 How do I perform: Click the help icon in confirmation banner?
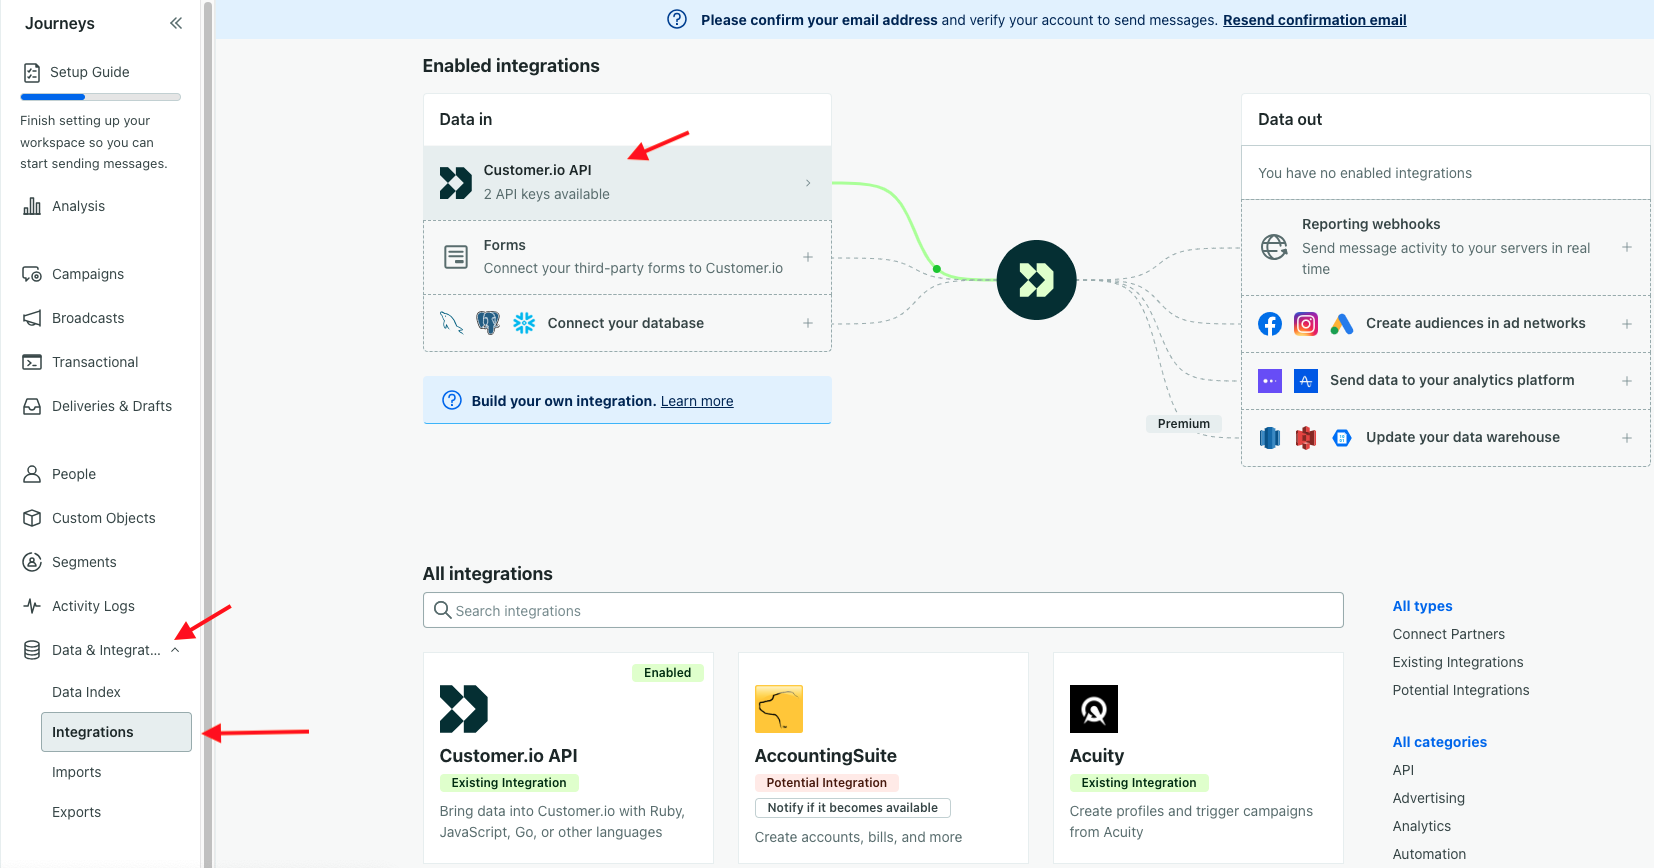click(x=677, y=19)
